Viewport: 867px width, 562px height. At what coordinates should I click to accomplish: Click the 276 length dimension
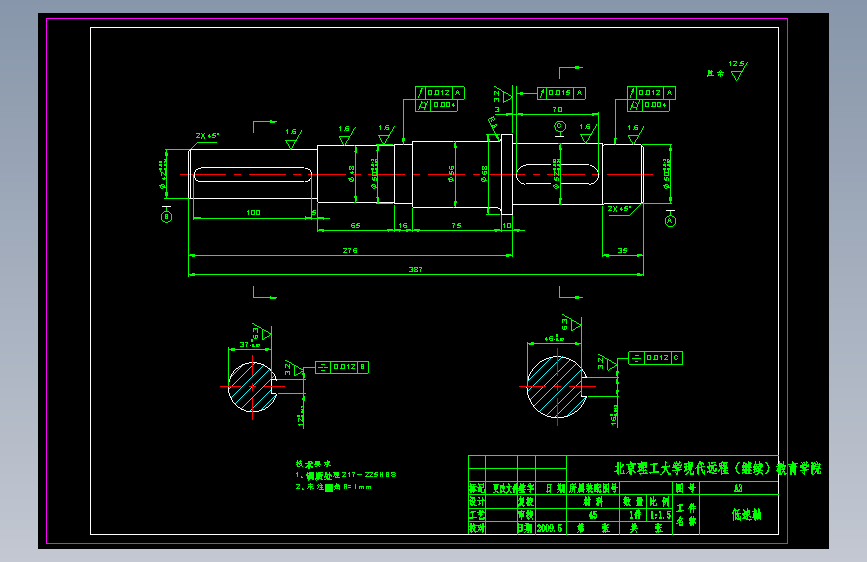pos(349,251)
